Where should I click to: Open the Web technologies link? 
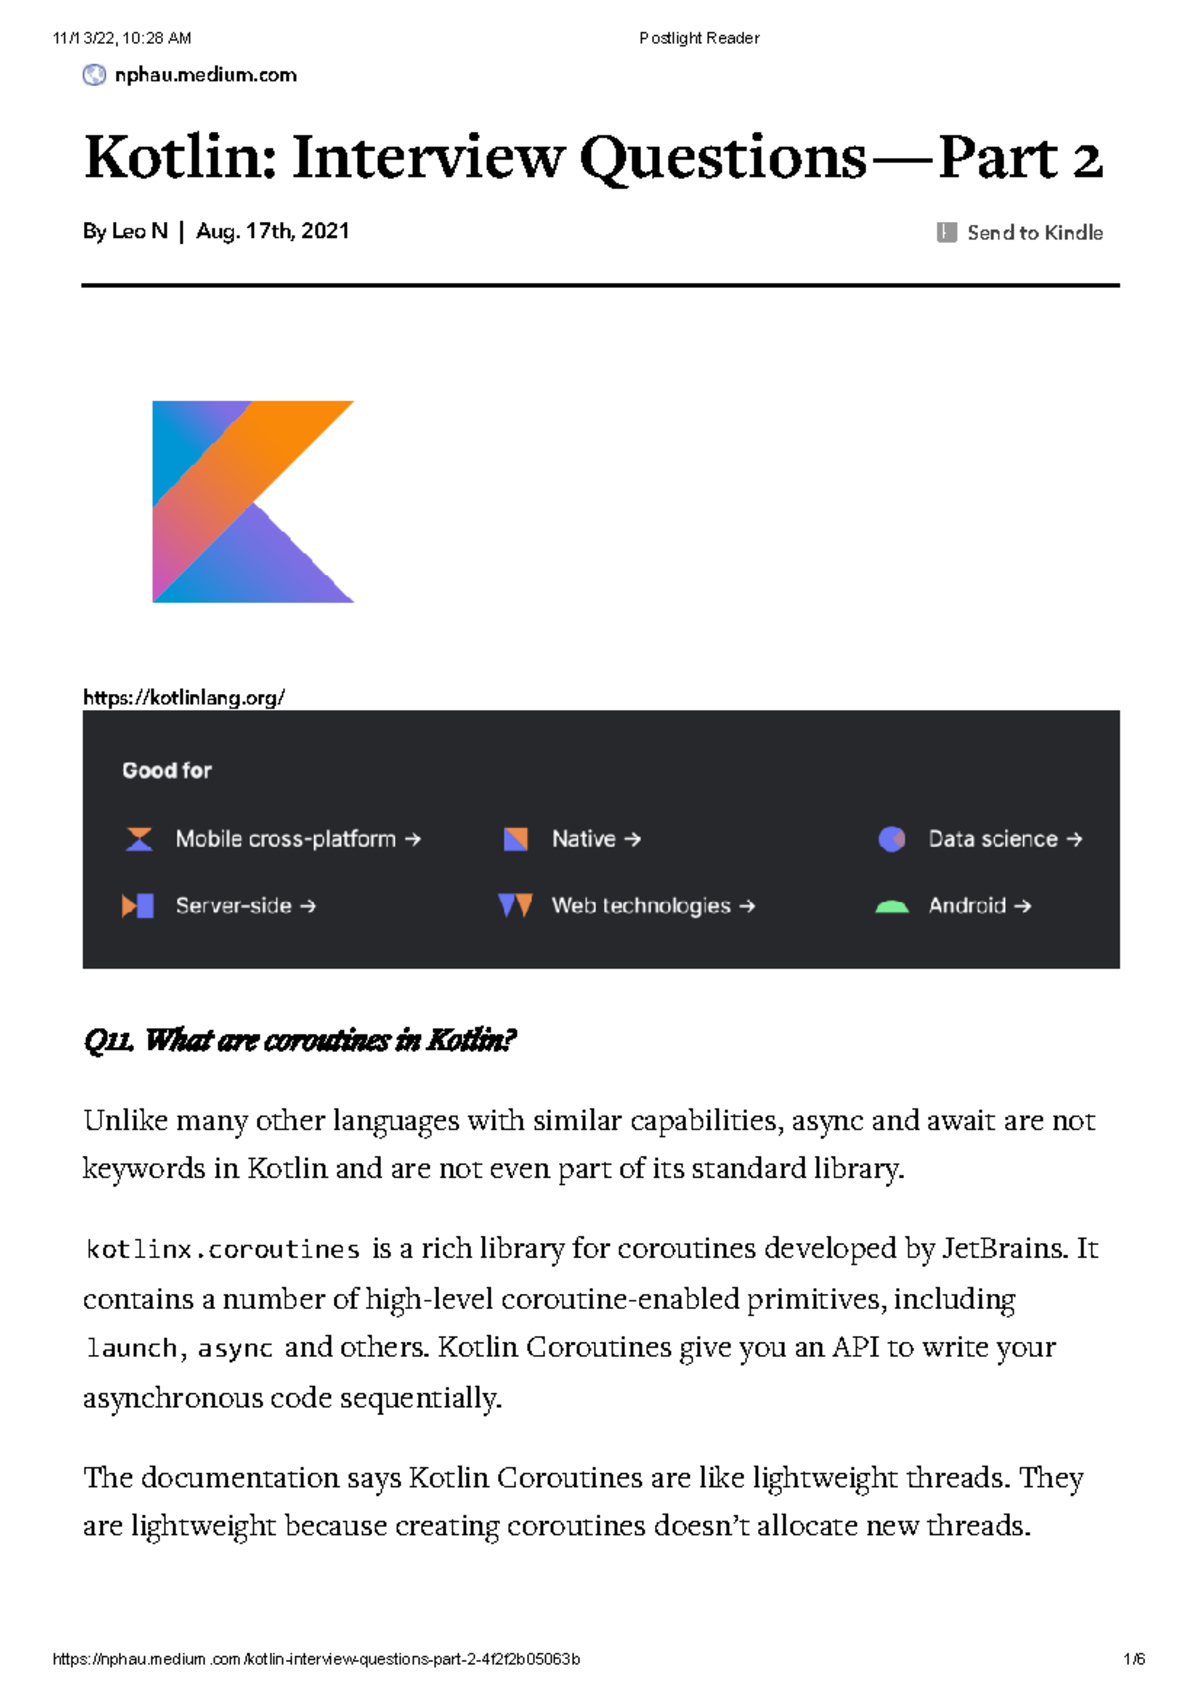click(x=652, y=906)
